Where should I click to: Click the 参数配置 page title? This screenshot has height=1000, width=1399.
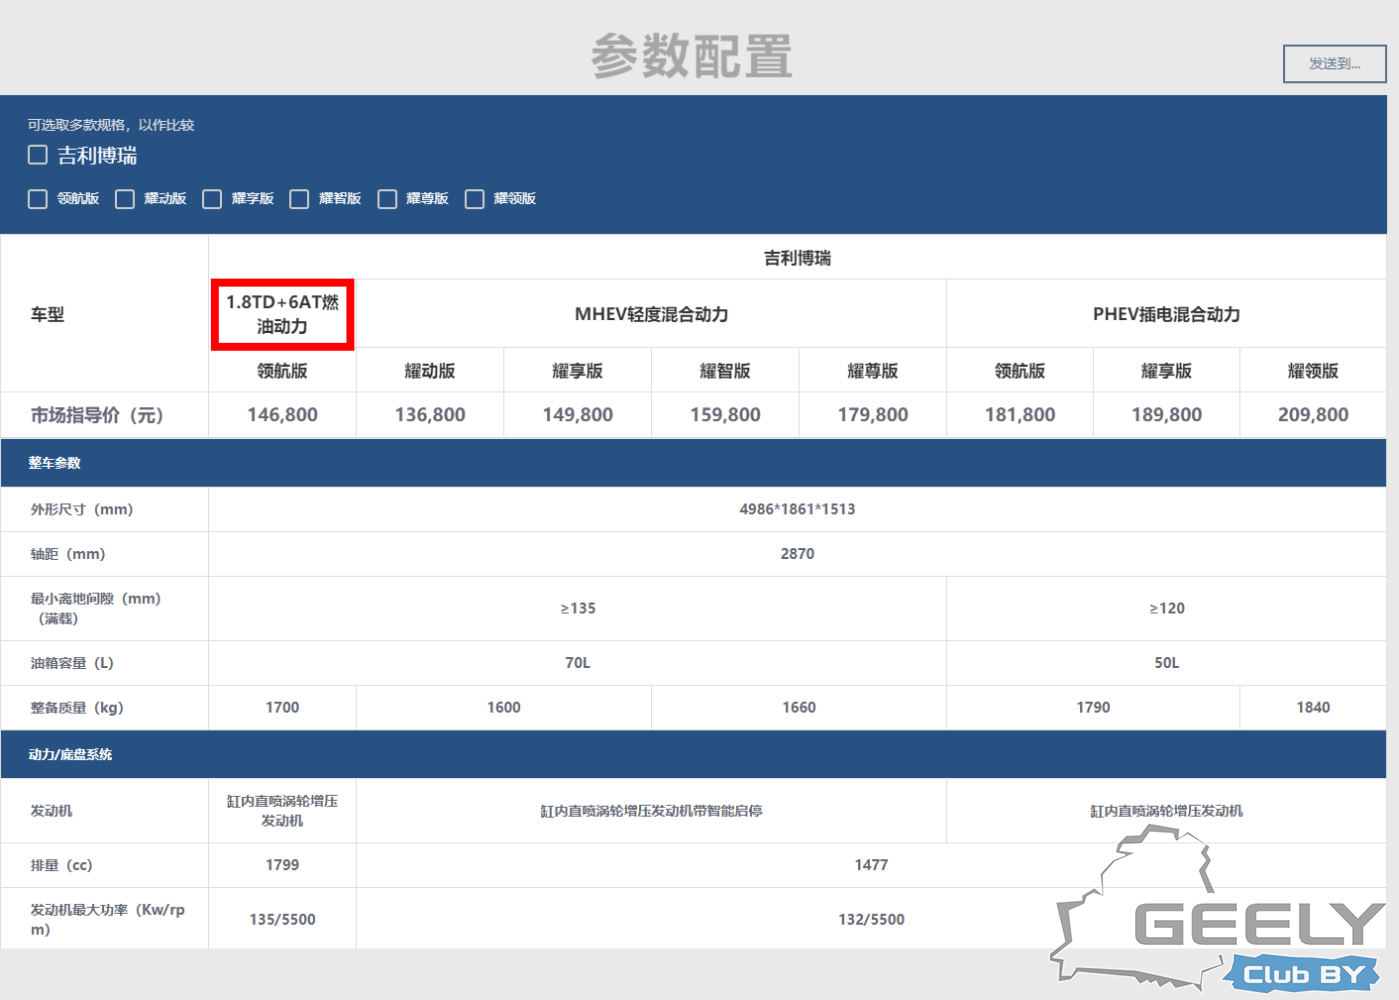click(692, 56)
